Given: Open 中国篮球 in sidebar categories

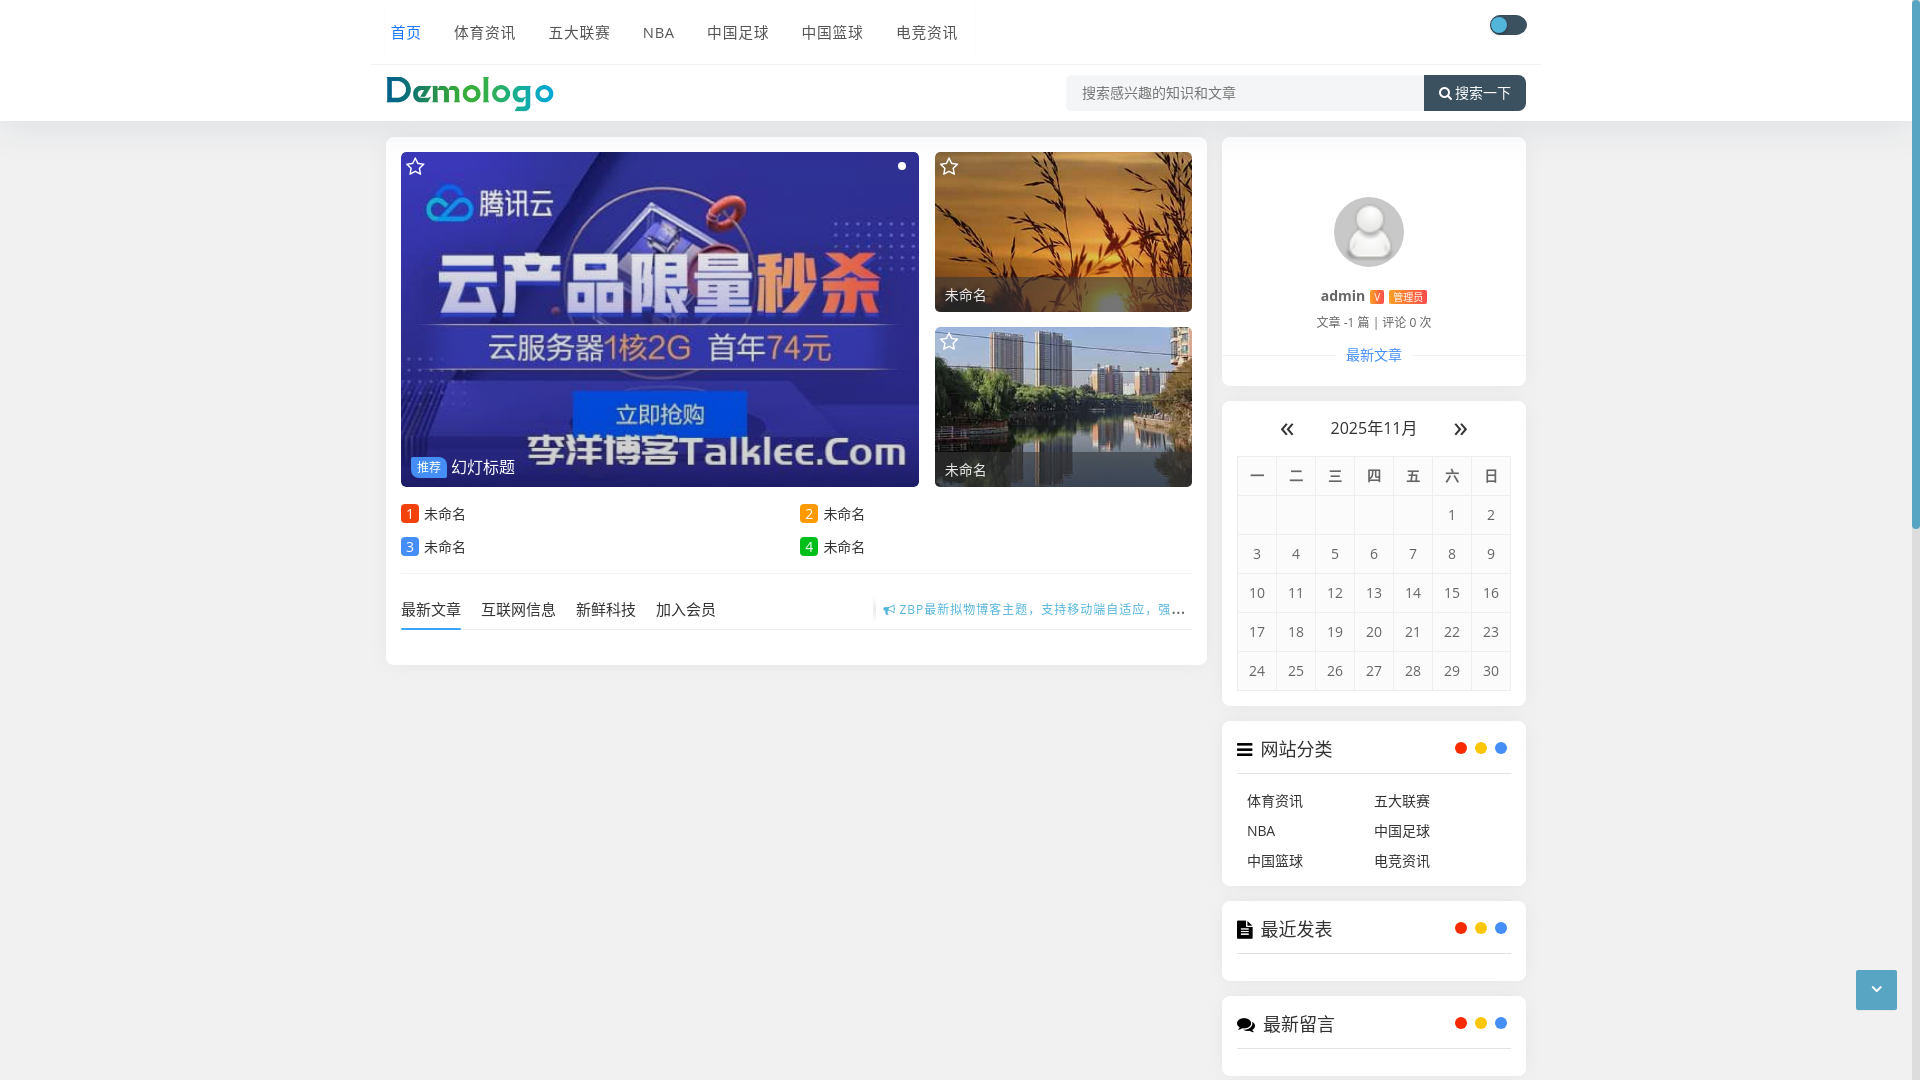Looking at the screenshot, I should 1275,861.
